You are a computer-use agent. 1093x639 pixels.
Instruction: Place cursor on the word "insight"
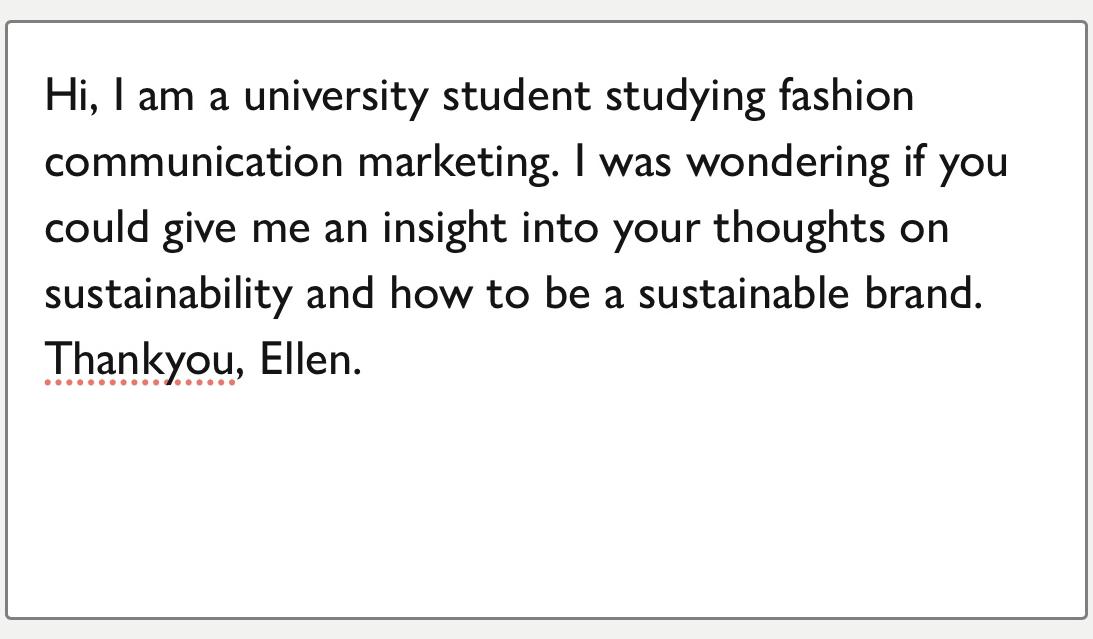pyautogui.click(x=445, y=229)
